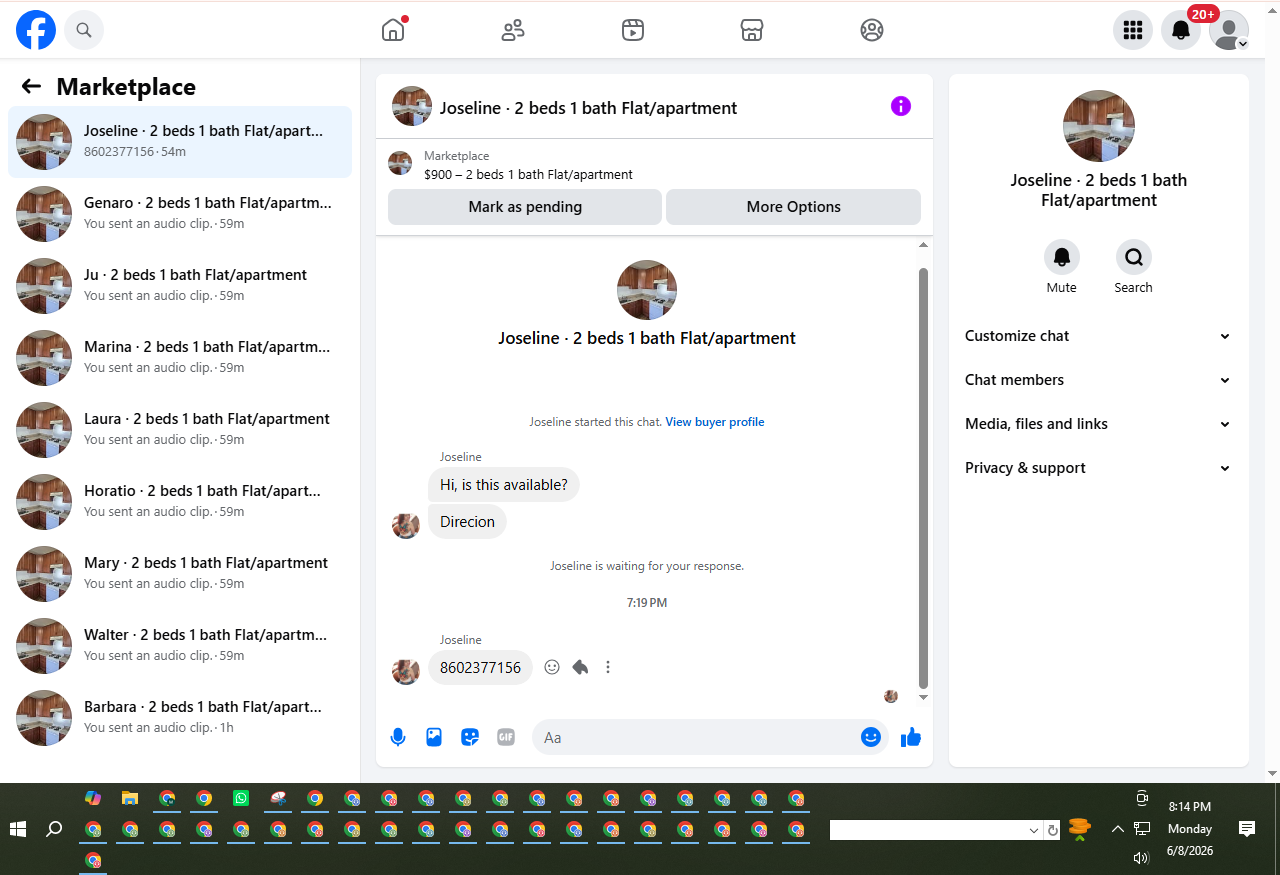Expand Media, files and links section
Viewport: 1280px width, 875px height.
[1098, 424]
